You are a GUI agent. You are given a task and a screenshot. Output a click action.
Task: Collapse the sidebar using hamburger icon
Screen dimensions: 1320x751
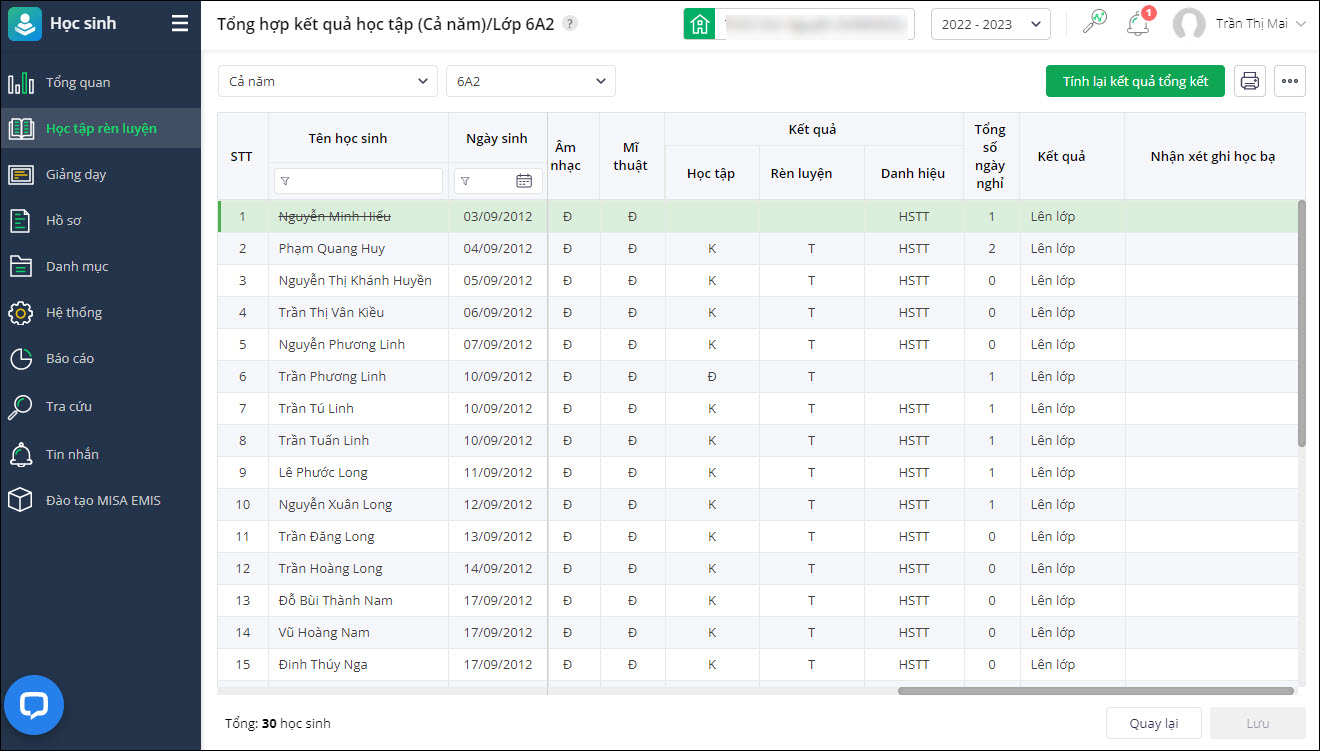tap(180, 24)
